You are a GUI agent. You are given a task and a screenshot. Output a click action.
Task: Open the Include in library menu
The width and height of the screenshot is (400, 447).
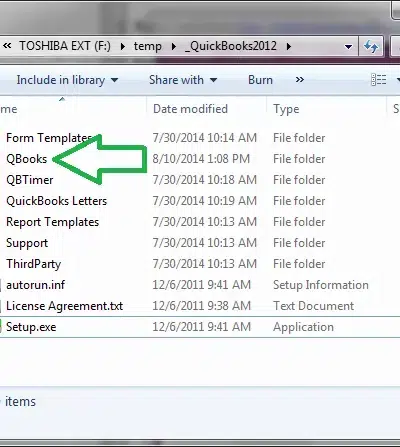point(67,80)
